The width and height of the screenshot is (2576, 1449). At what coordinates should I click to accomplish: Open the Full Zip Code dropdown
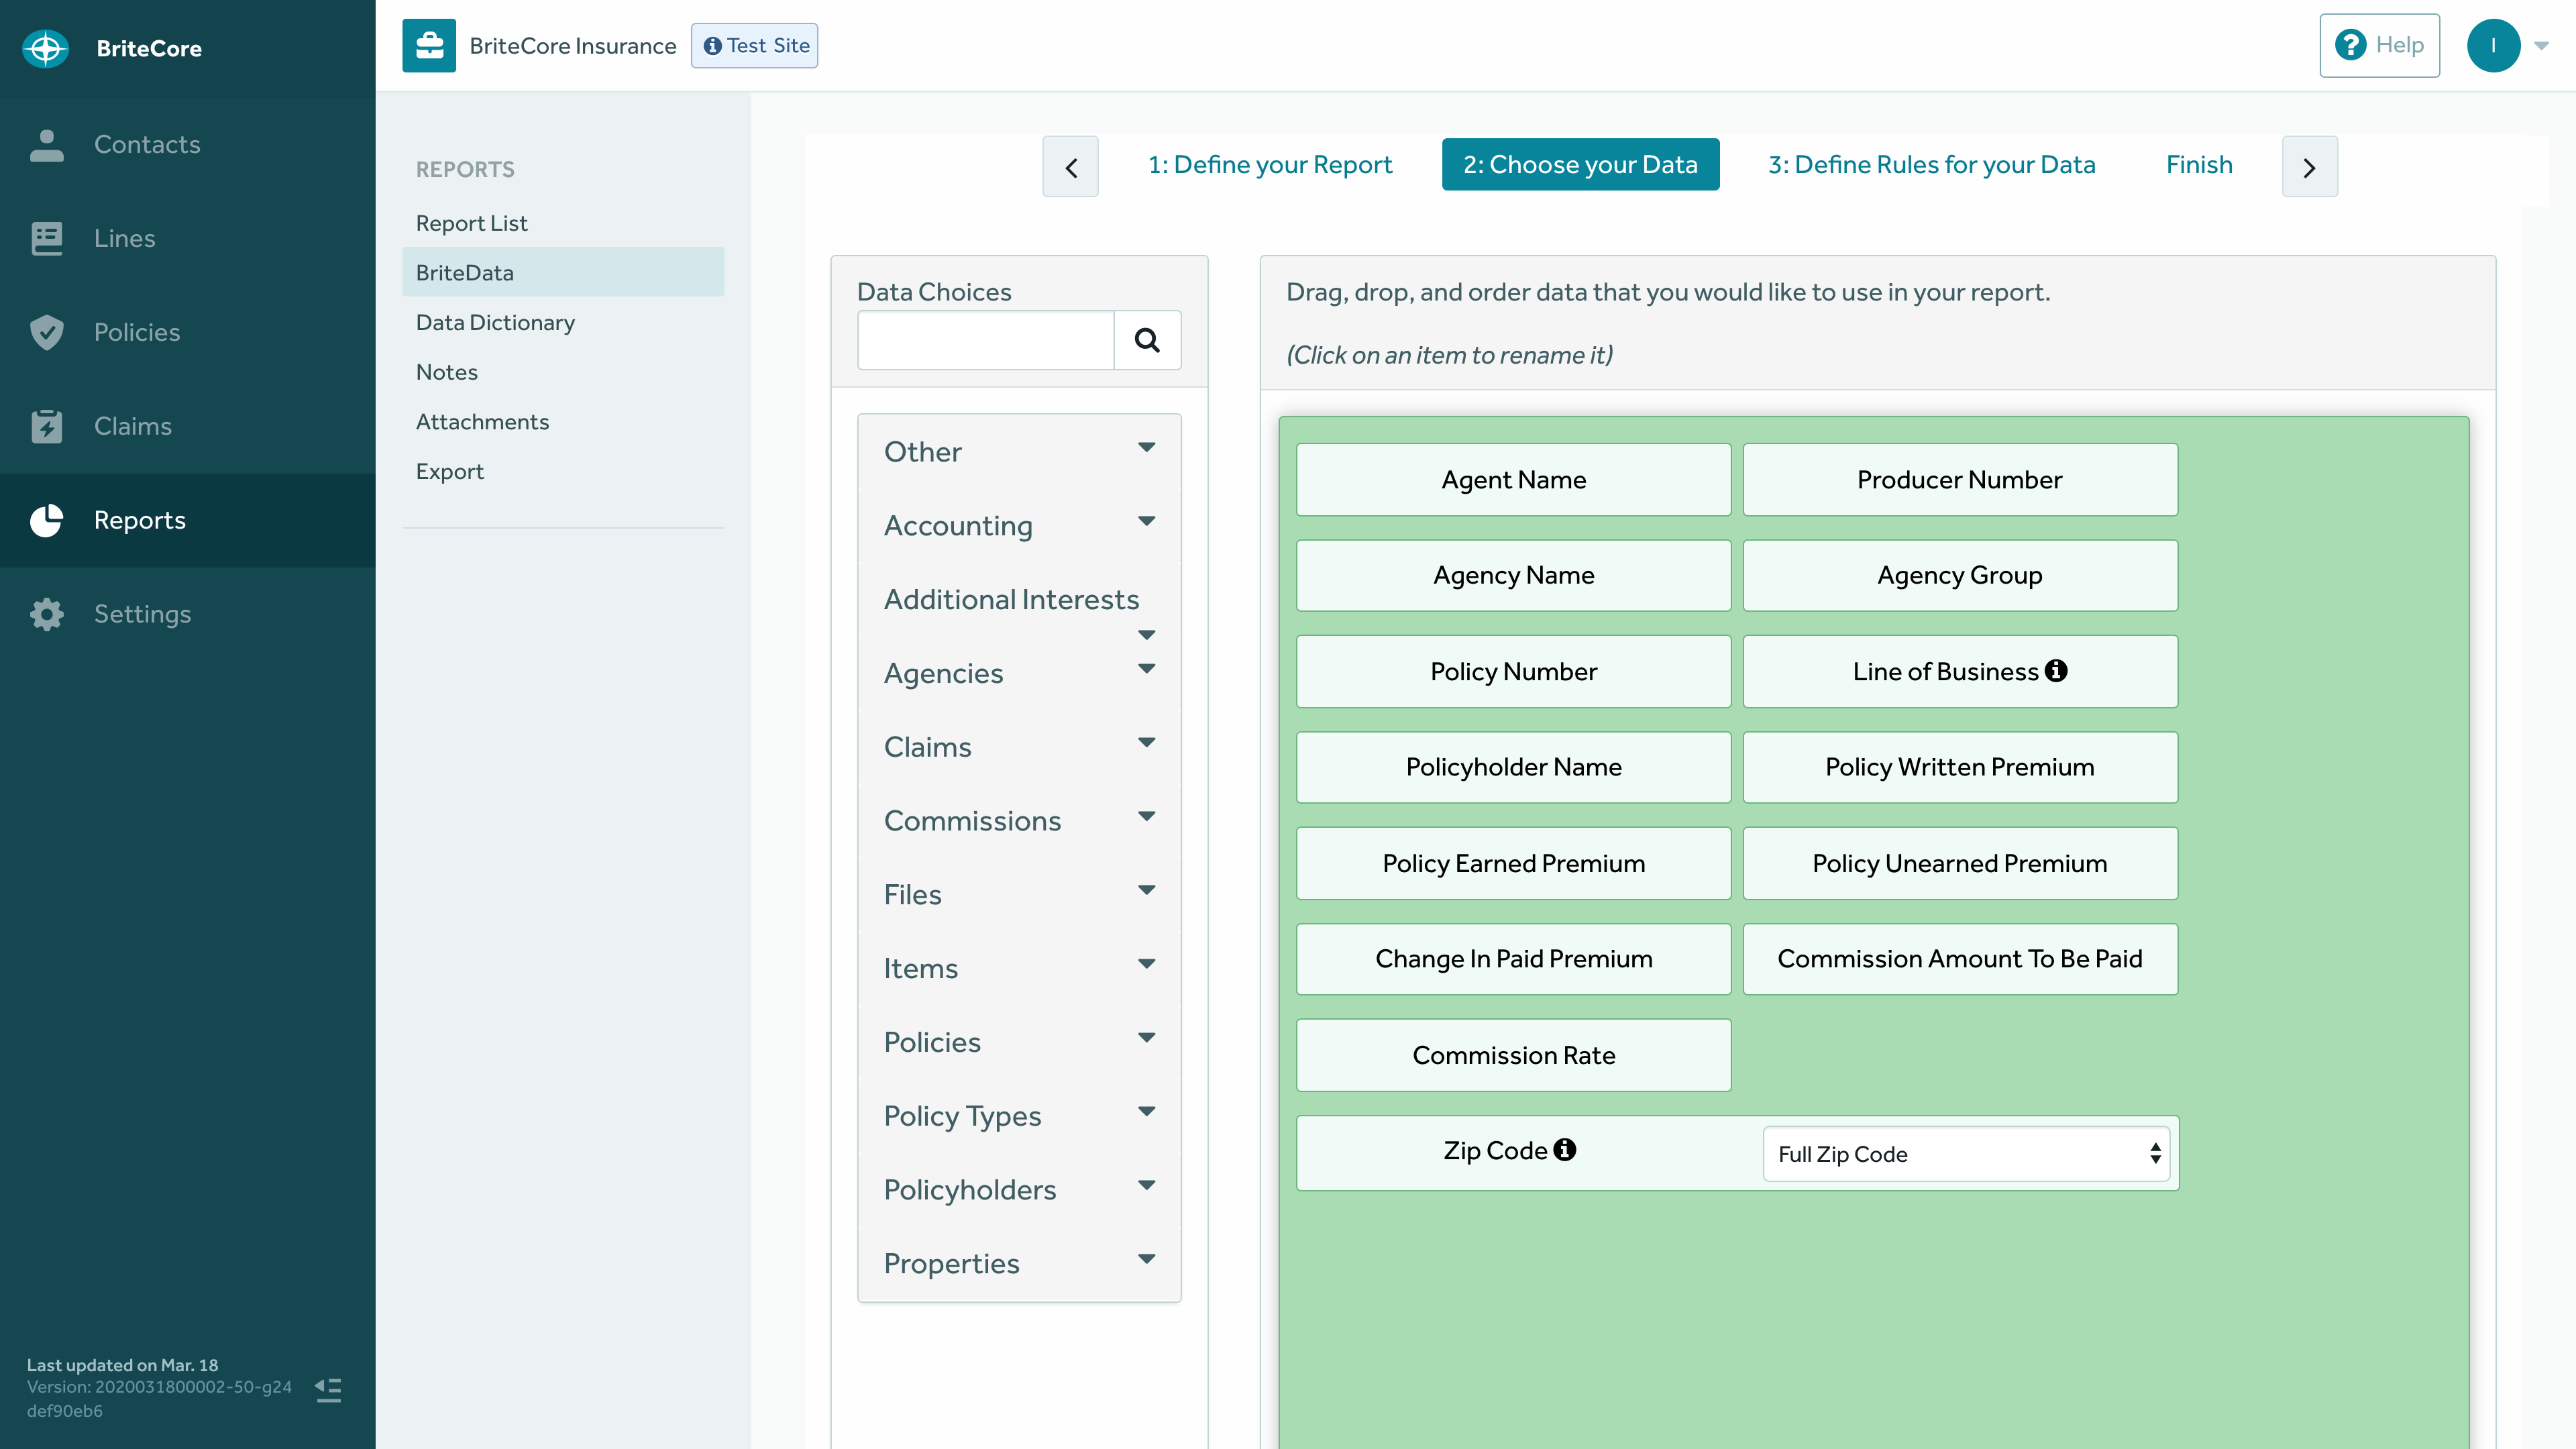pos(1966,1154)
